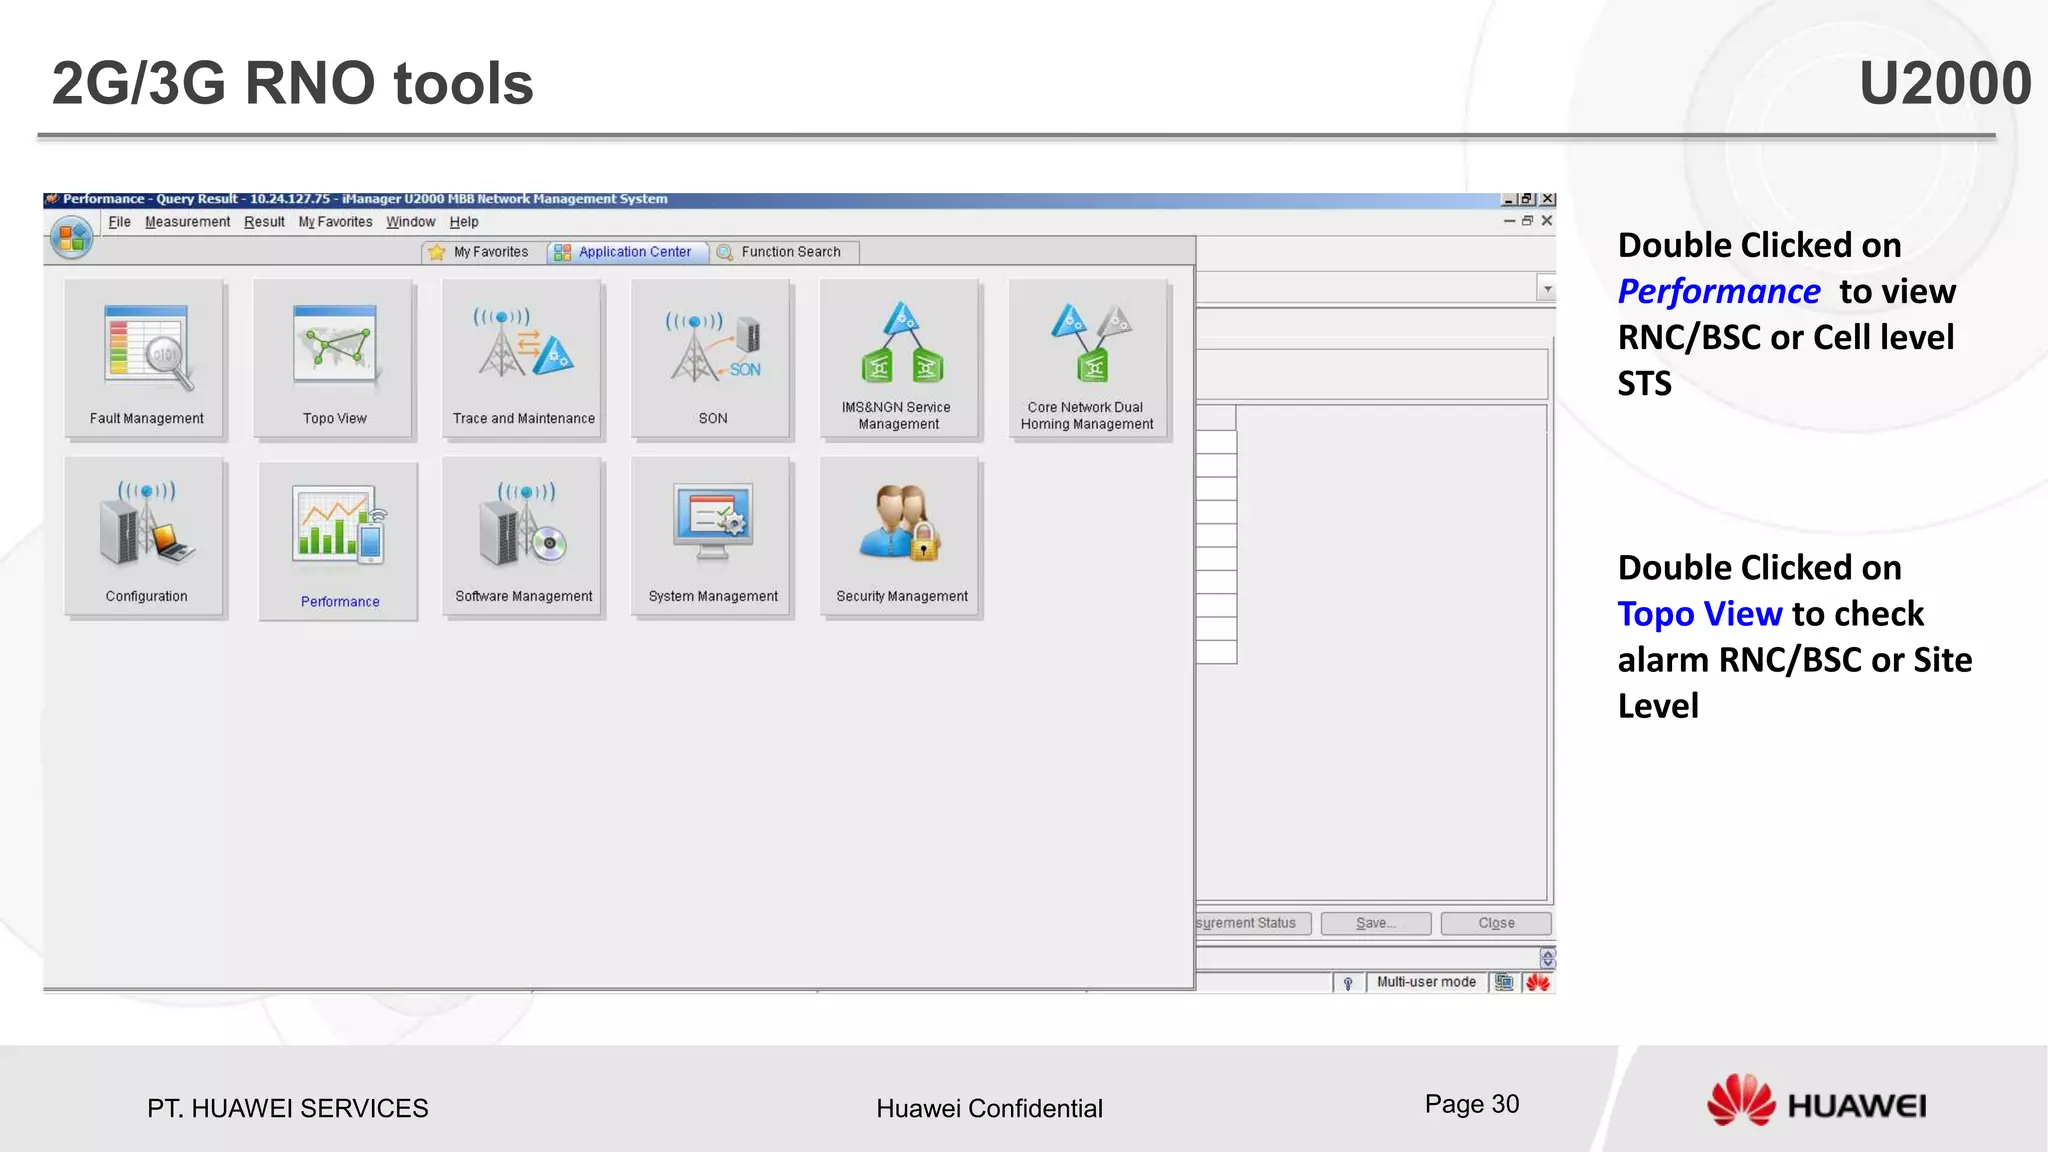
Task: Click the key icon in status bar
Action: pos(1348,983)
